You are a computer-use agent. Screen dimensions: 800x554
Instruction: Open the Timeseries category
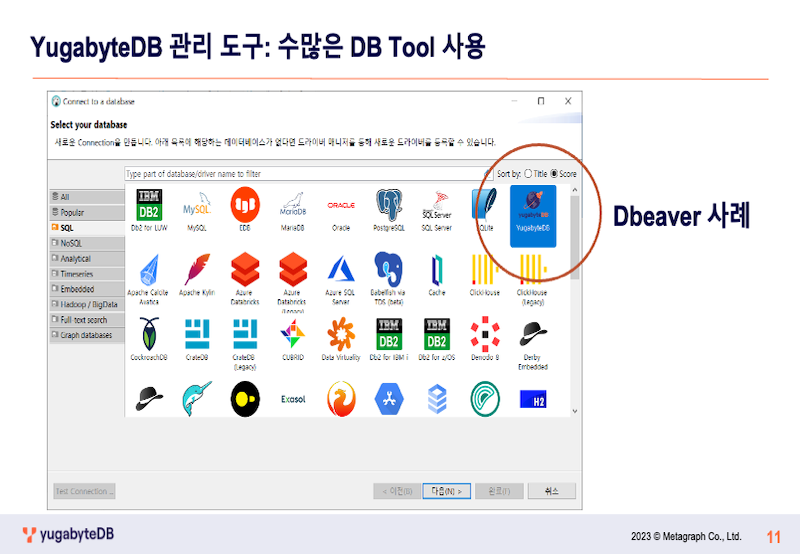pos(87,273)
